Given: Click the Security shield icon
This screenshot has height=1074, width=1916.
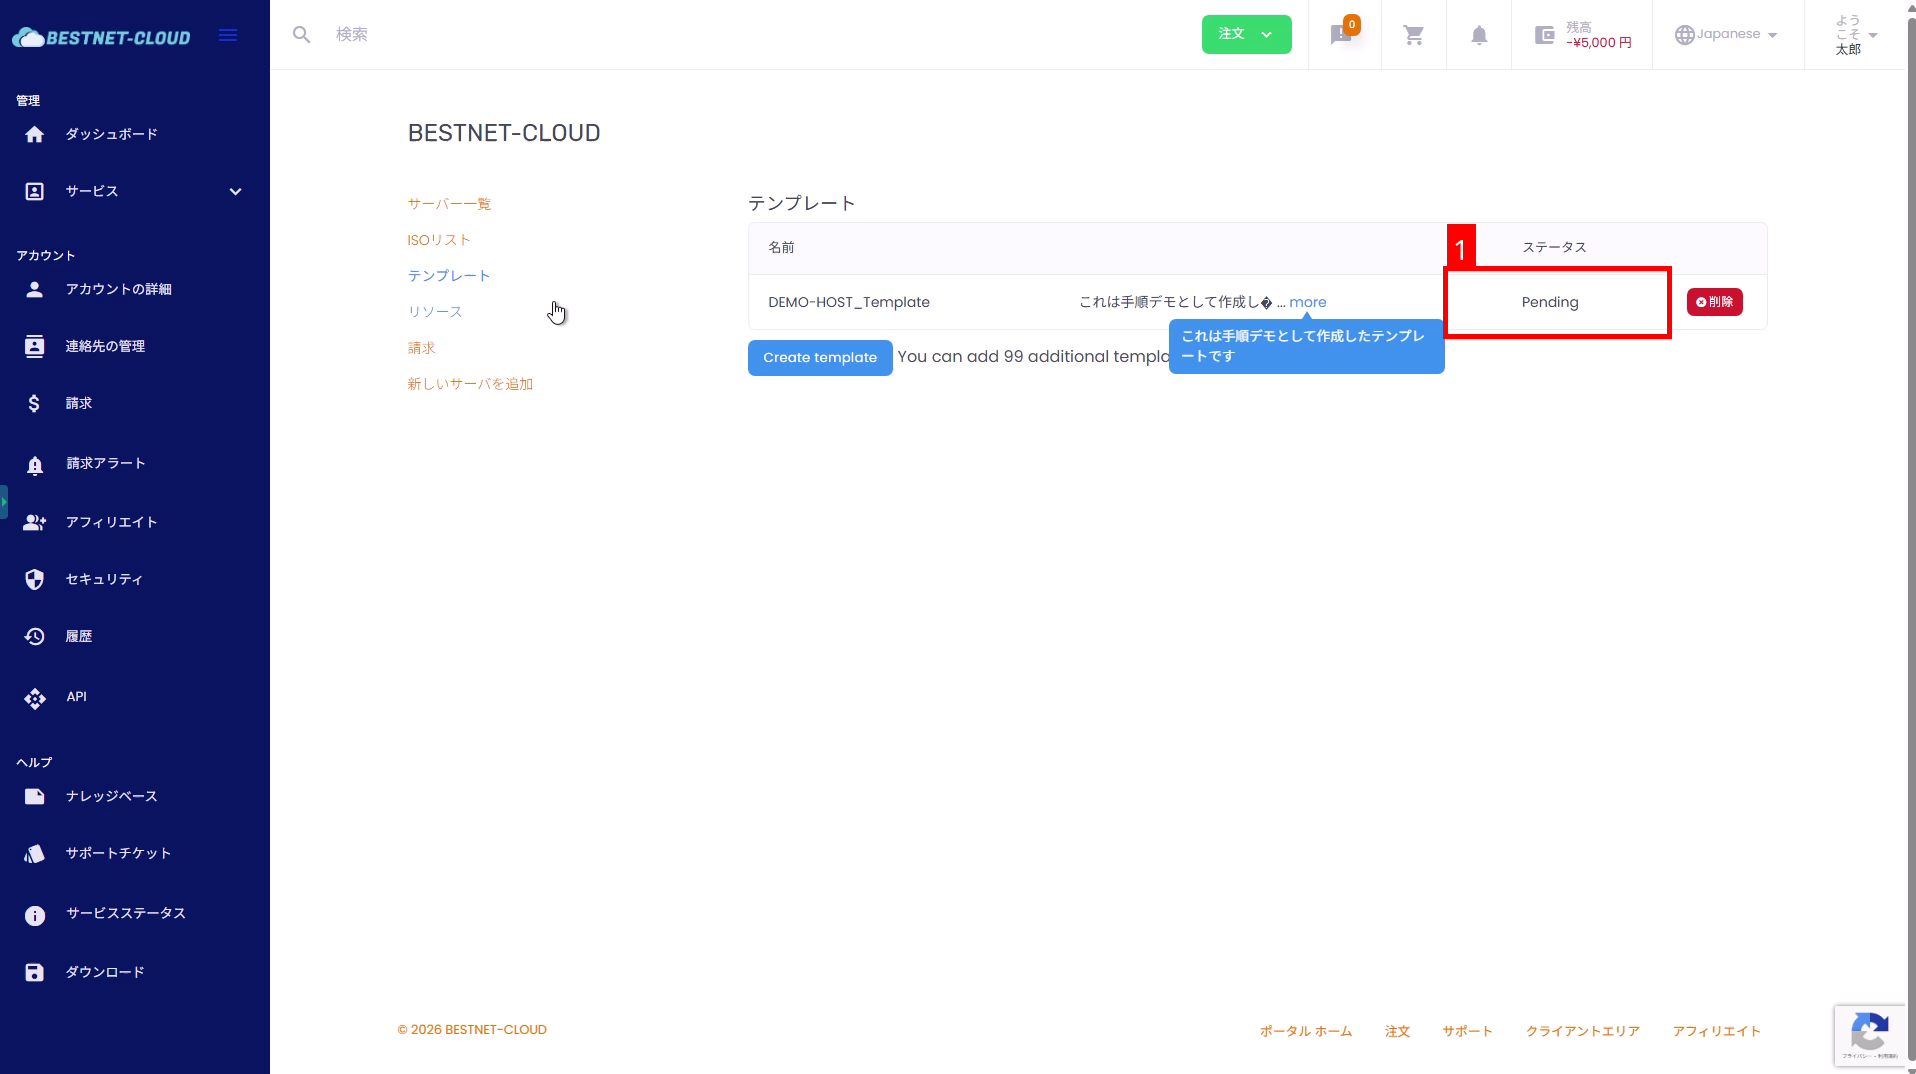Looking at the screenshot, I should click(35, 579).
